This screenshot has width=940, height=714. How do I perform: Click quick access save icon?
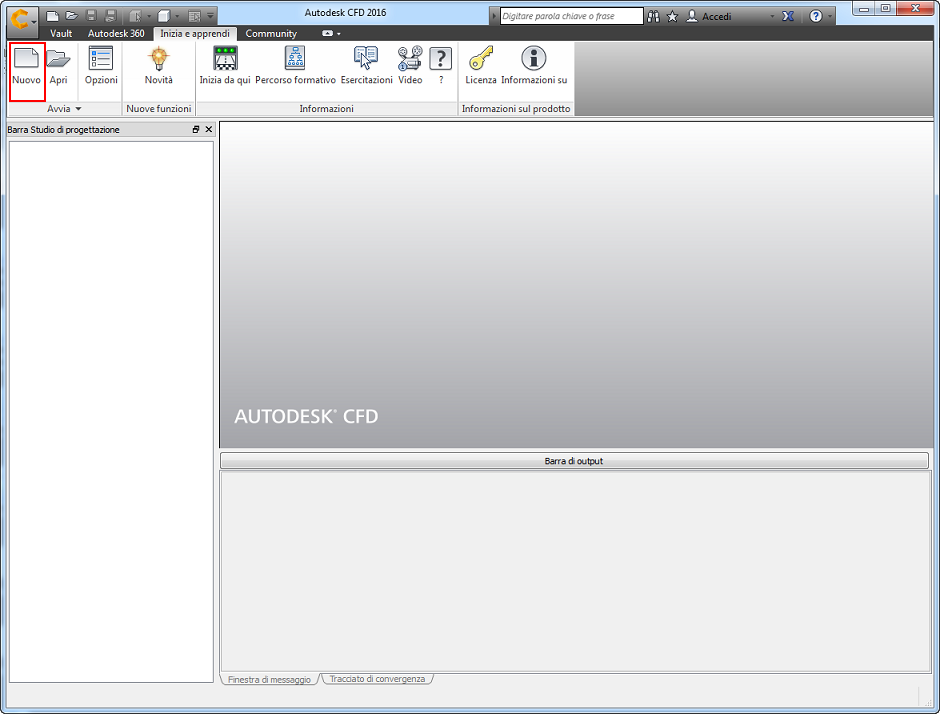[91, 16]
